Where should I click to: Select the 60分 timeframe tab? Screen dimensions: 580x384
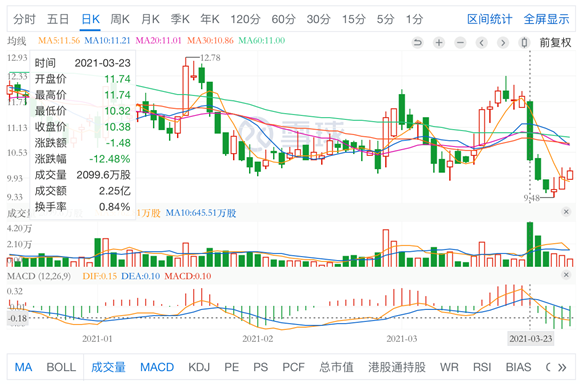[x=283, y=19]
